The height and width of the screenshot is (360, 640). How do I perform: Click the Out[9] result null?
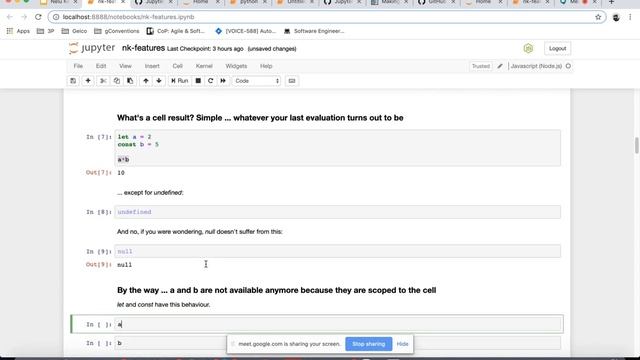124,265
